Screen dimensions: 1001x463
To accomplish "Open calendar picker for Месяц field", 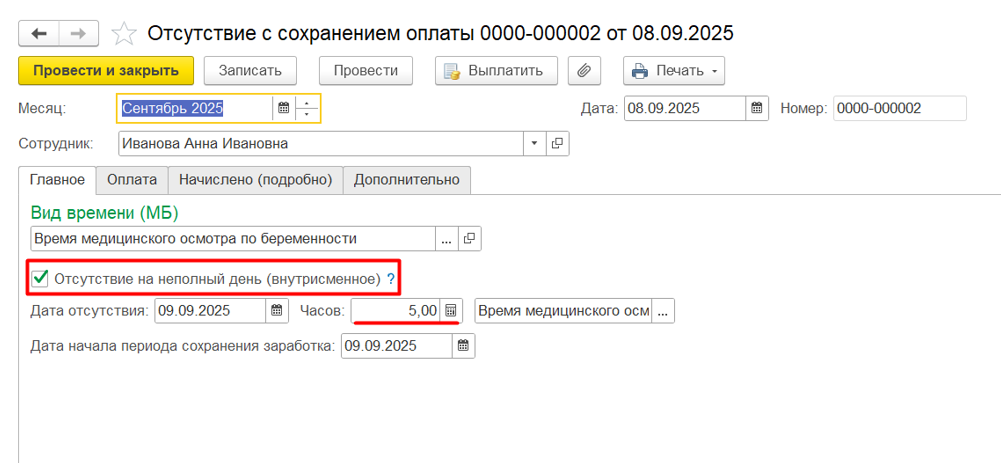I will [284, 108].
